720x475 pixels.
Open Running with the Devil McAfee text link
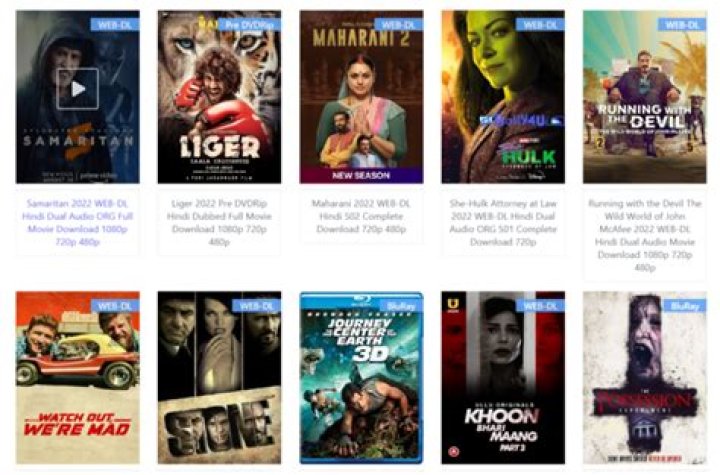pyautogui.click(x=645, y=235)
